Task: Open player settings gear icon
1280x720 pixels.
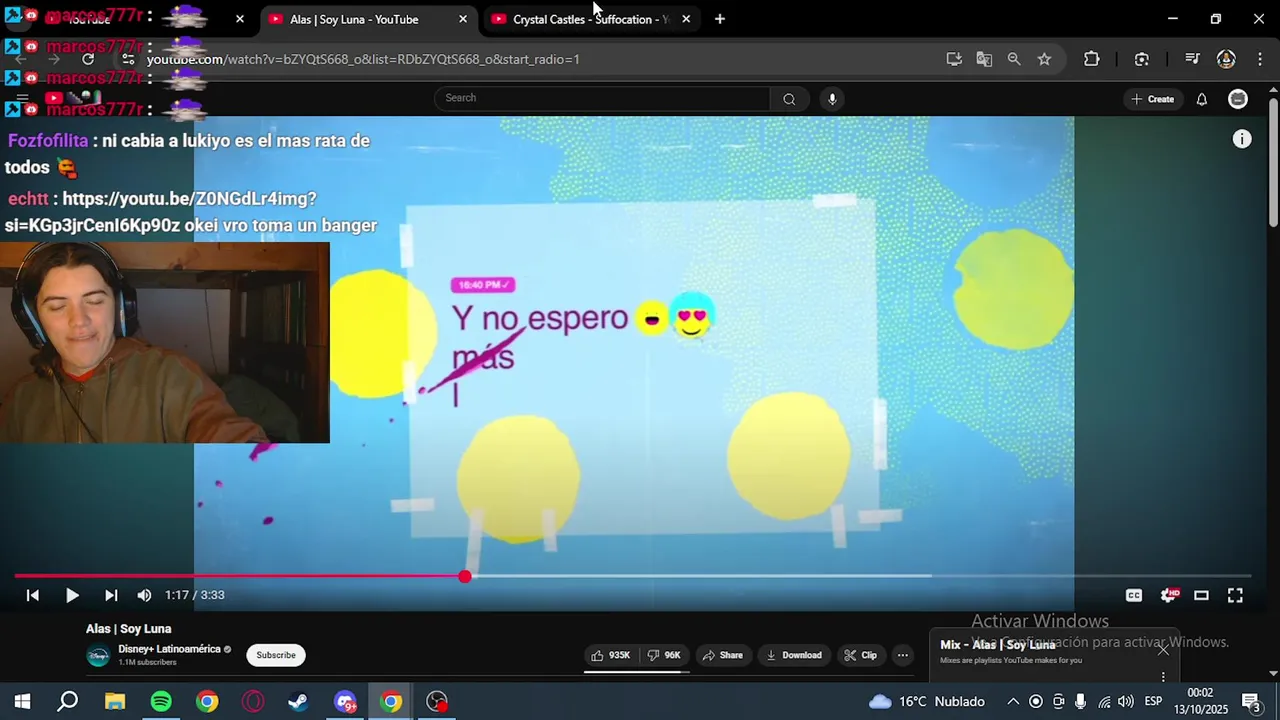Action: click(1168, 595)
